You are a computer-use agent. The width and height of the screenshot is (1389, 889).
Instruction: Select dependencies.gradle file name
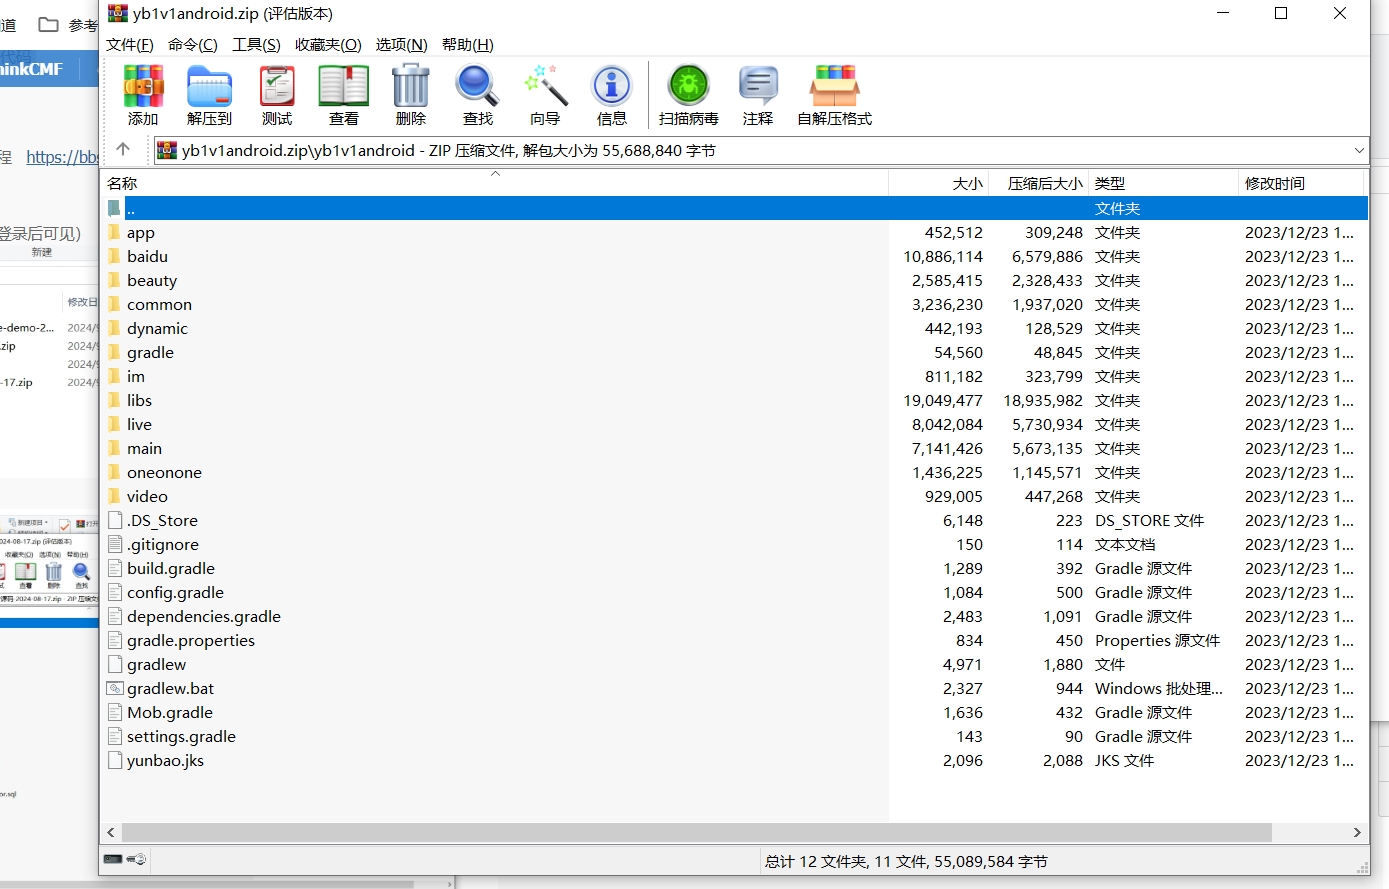[204, 616]
